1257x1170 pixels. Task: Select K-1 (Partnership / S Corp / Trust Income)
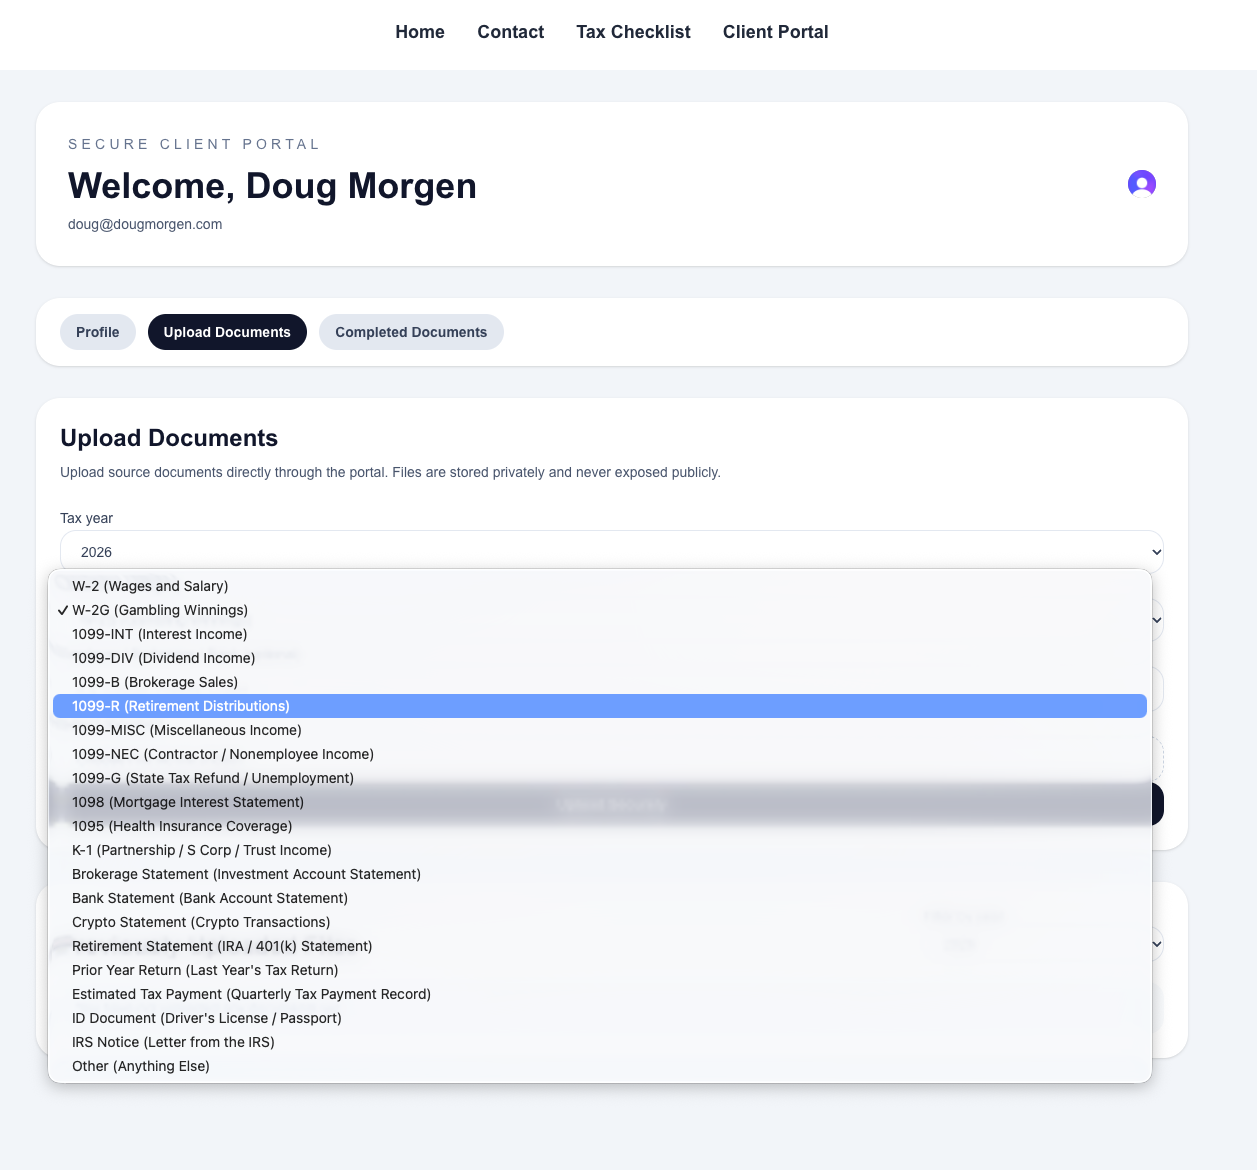point(600,850)
